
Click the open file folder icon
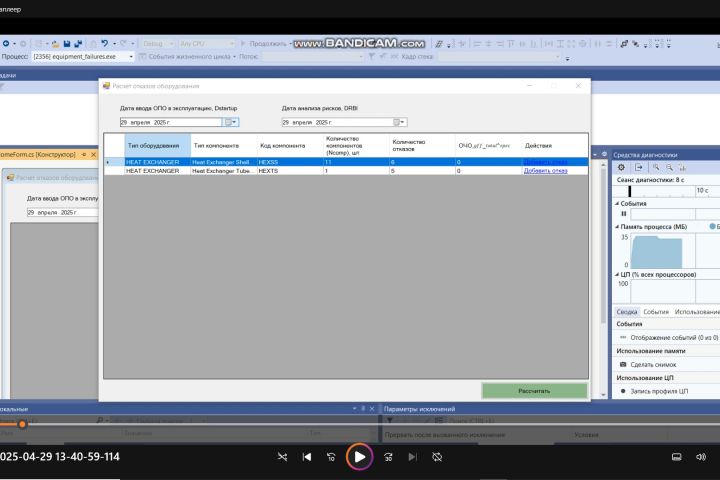coord(55,44)
